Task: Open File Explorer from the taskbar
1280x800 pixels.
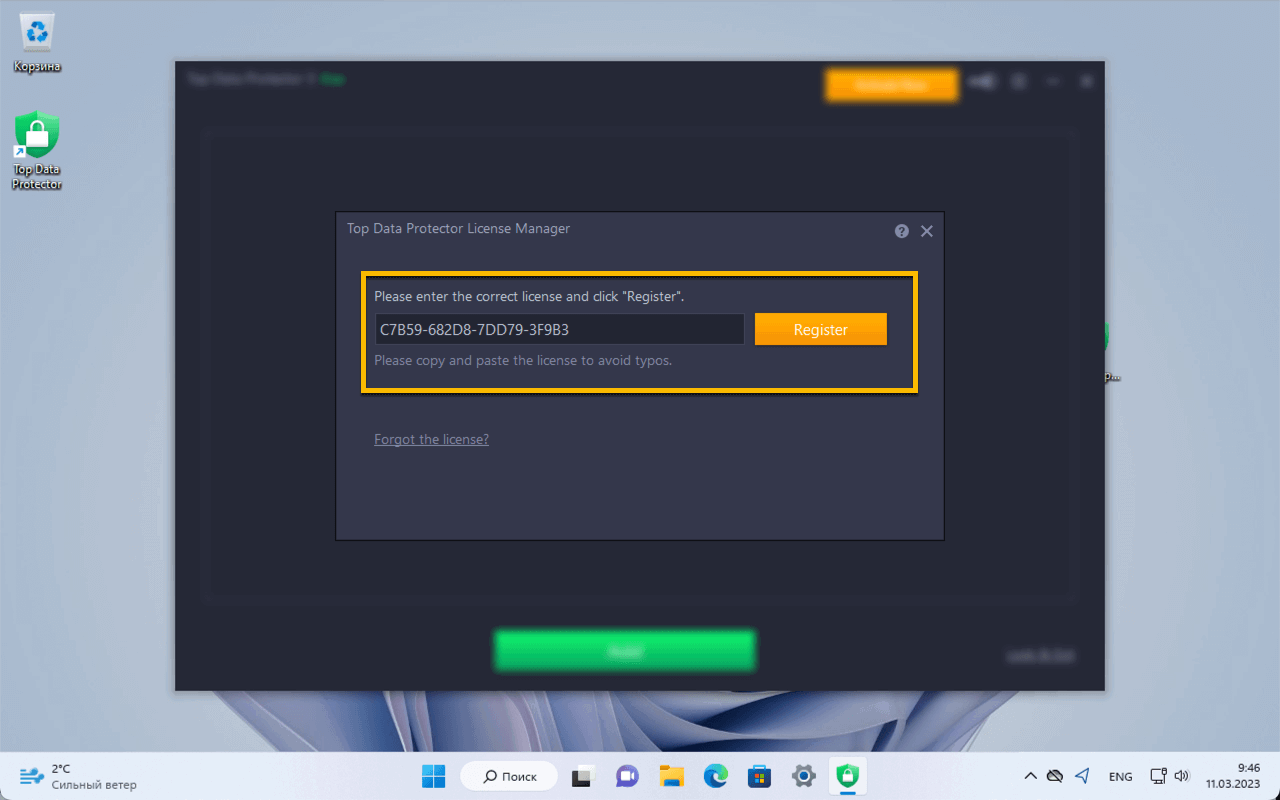Action: 671,776
